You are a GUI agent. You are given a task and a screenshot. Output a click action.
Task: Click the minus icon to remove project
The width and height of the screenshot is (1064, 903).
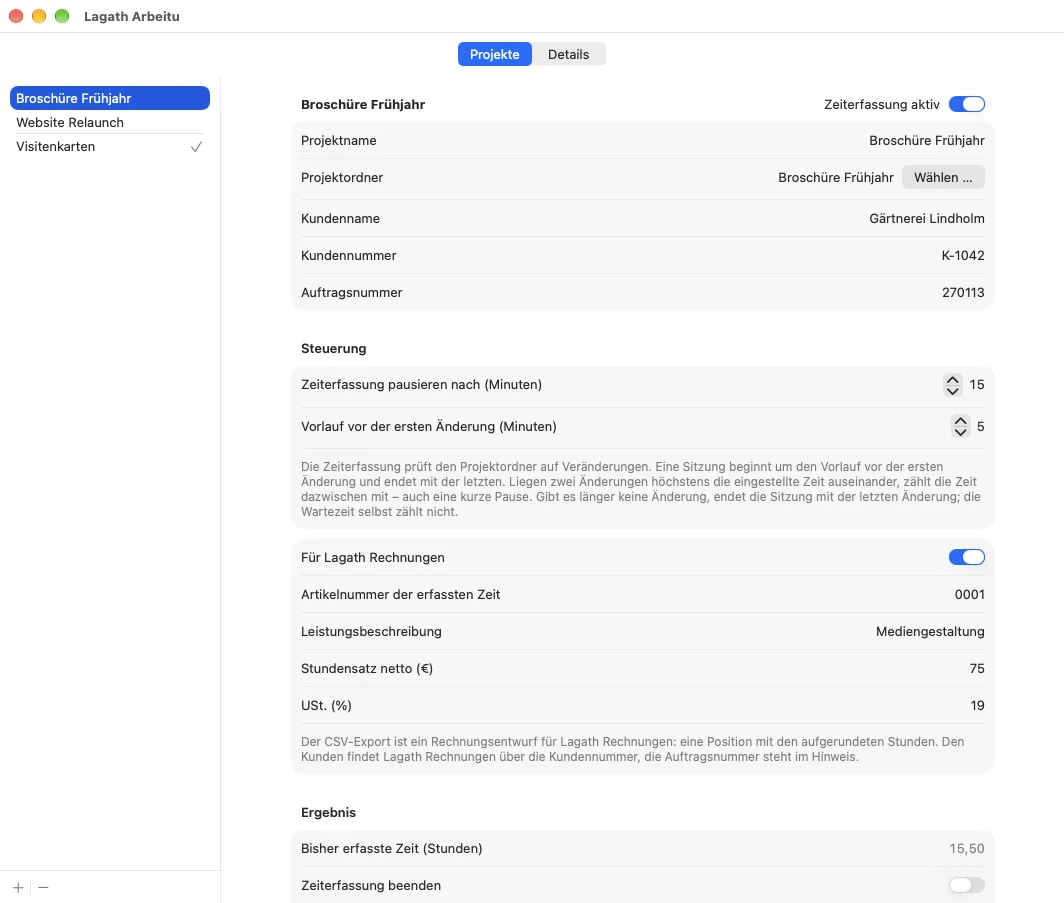(x=43, y=887)
